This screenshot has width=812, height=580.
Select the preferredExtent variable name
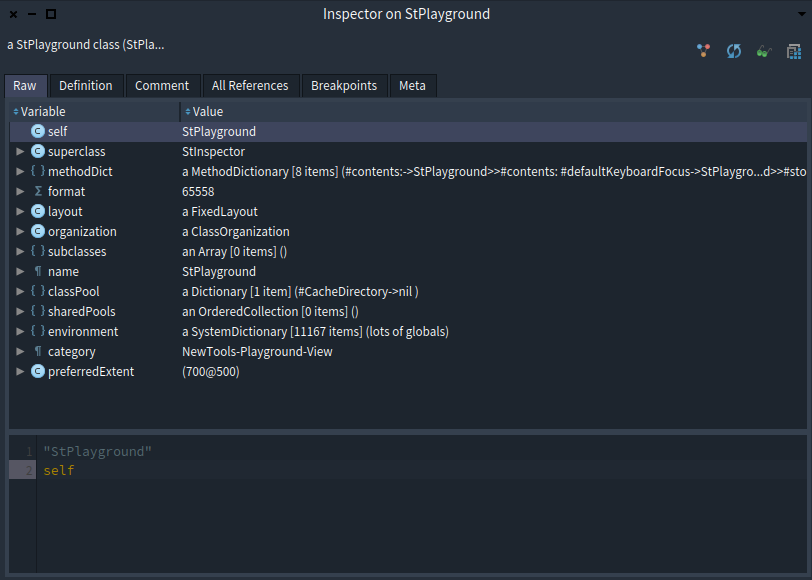click(x=91, y=371)
